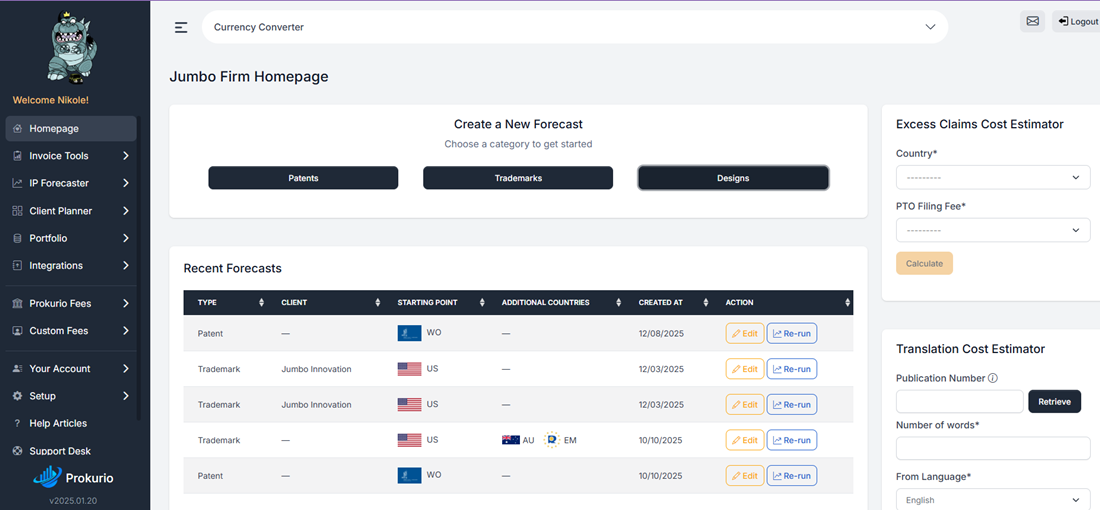Open the mail envelope icon

1032,21
